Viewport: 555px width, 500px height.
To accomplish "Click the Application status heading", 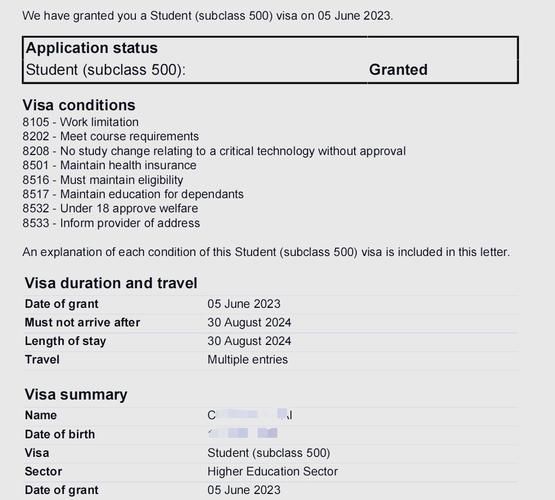I will pyautogui.click(x=92, y=48).
